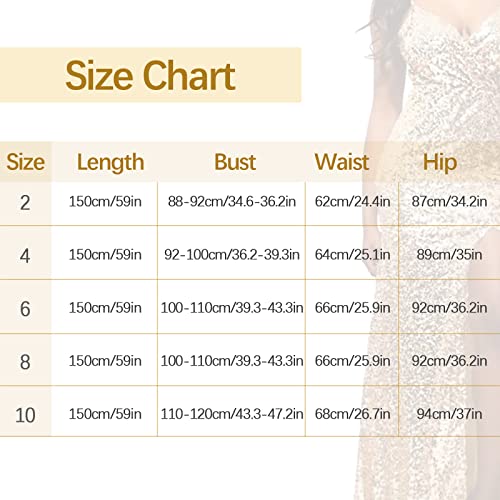This screenshot has width=500, height=500.
Task: Click the bust value "88-92cm/34.6-36.2in"
Action: 232,201
